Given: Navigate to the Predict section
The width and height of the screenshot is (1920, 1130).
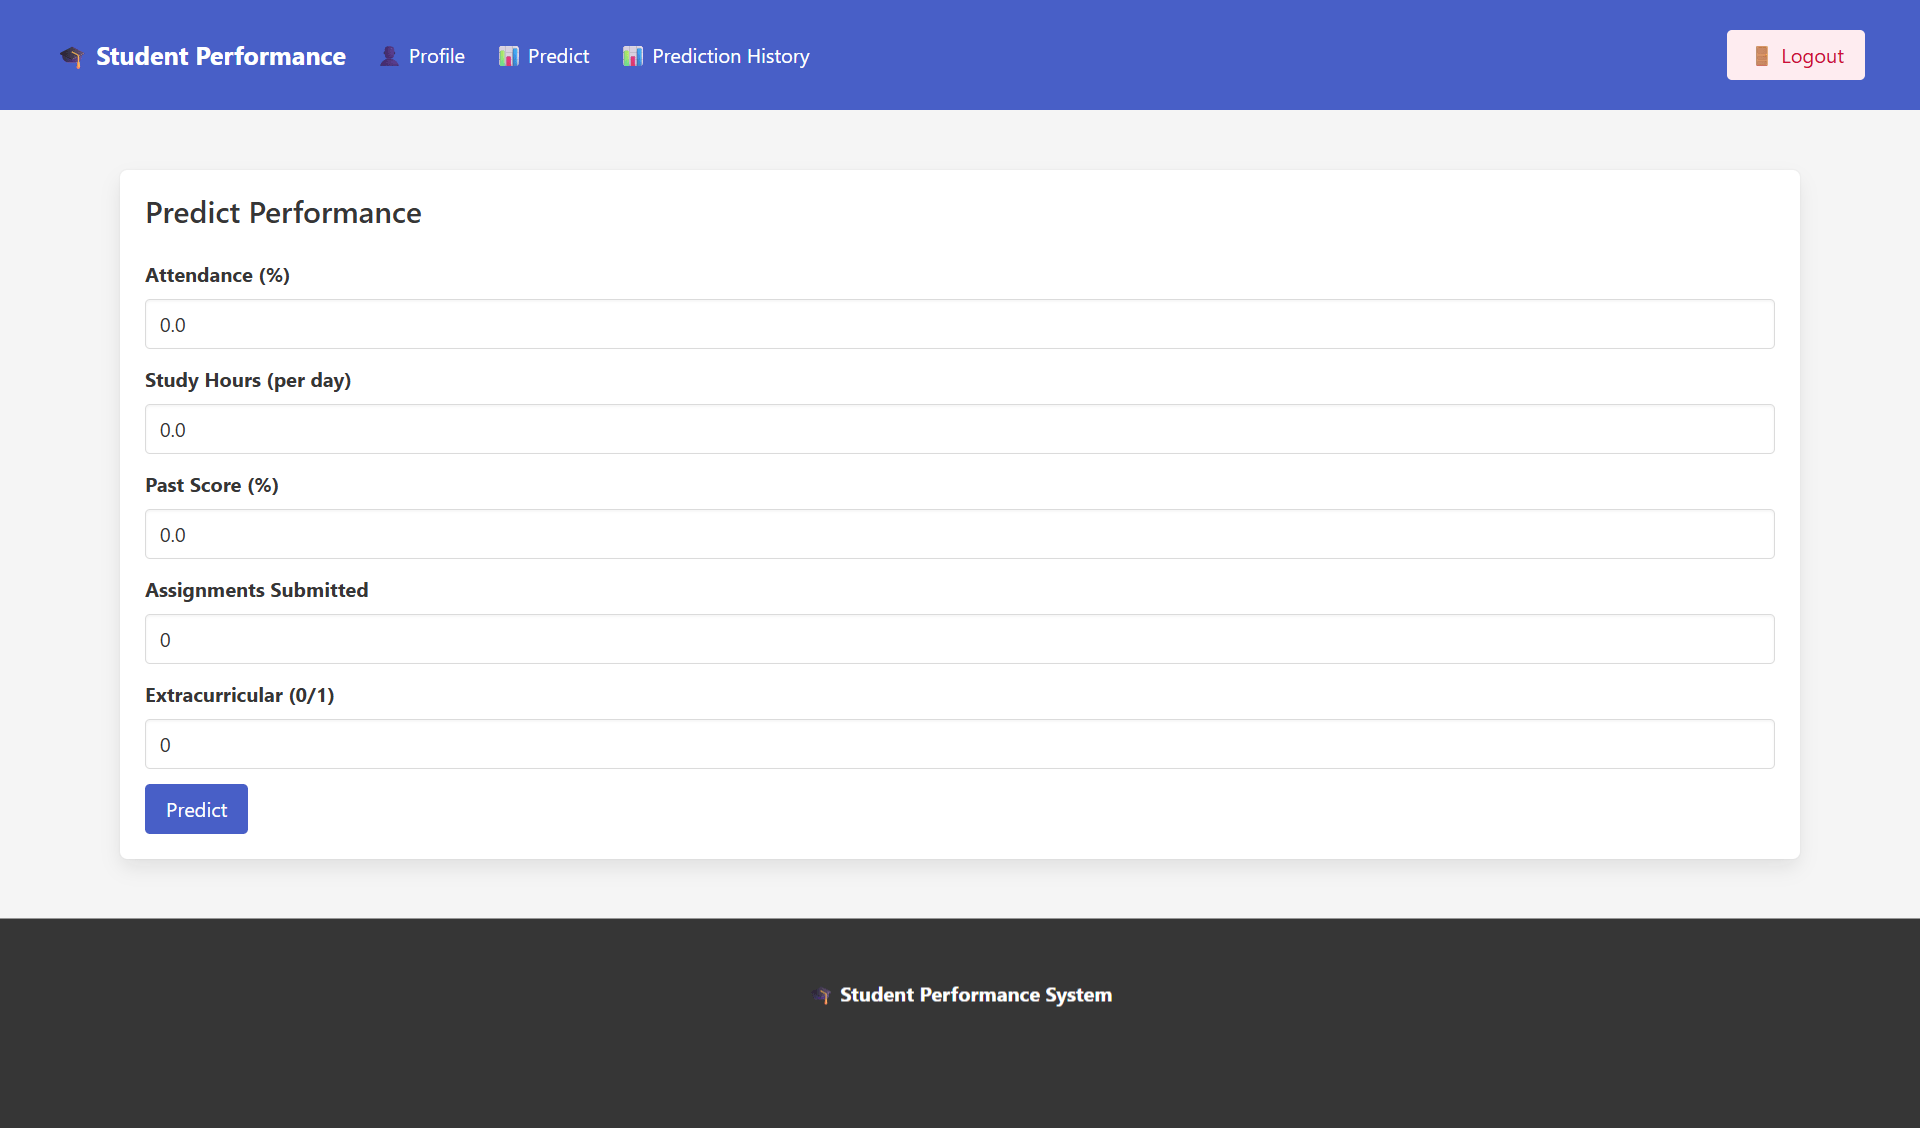Looking at the screenshot, I should click(x=558, y=56).
